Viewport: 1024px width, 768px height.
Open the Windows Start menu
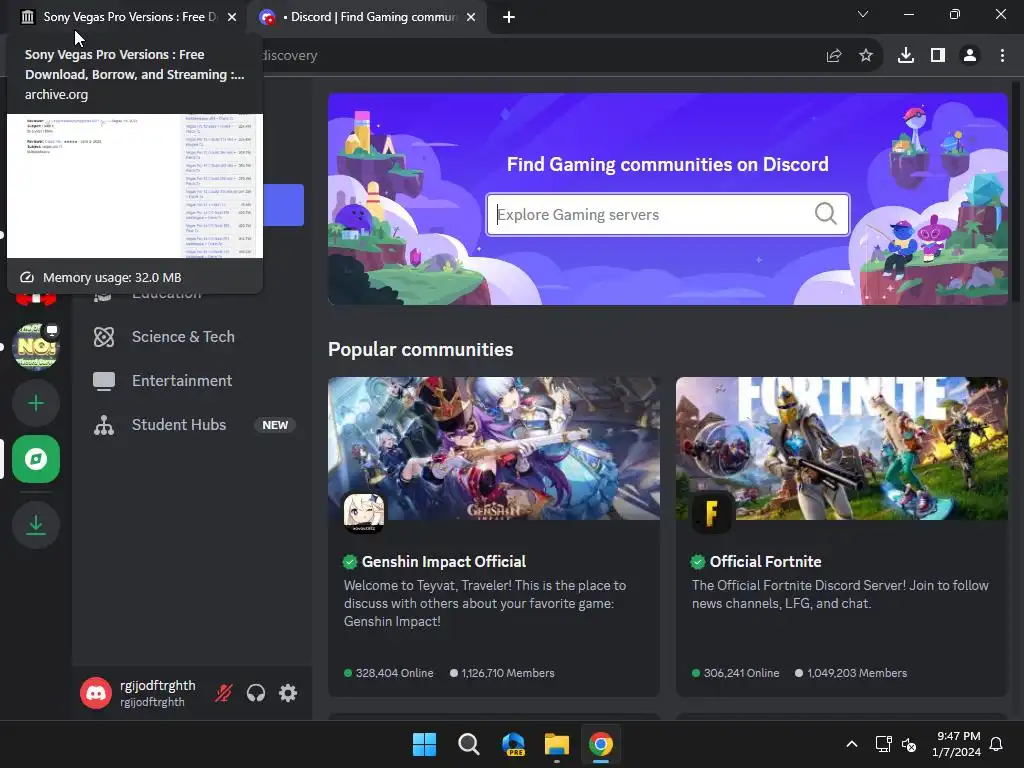(424, 744)
